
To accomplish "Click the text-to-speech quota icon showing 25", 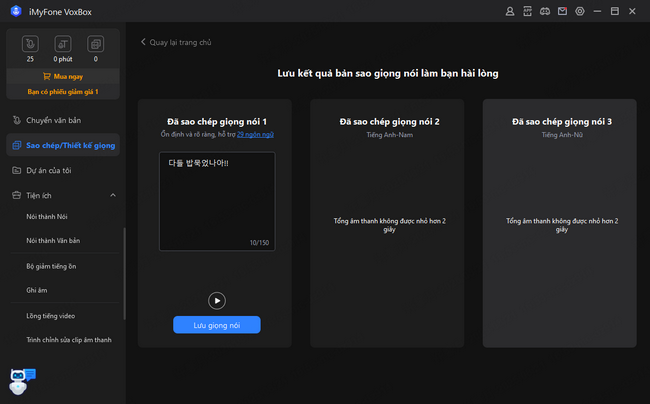I will pos(30,44).
